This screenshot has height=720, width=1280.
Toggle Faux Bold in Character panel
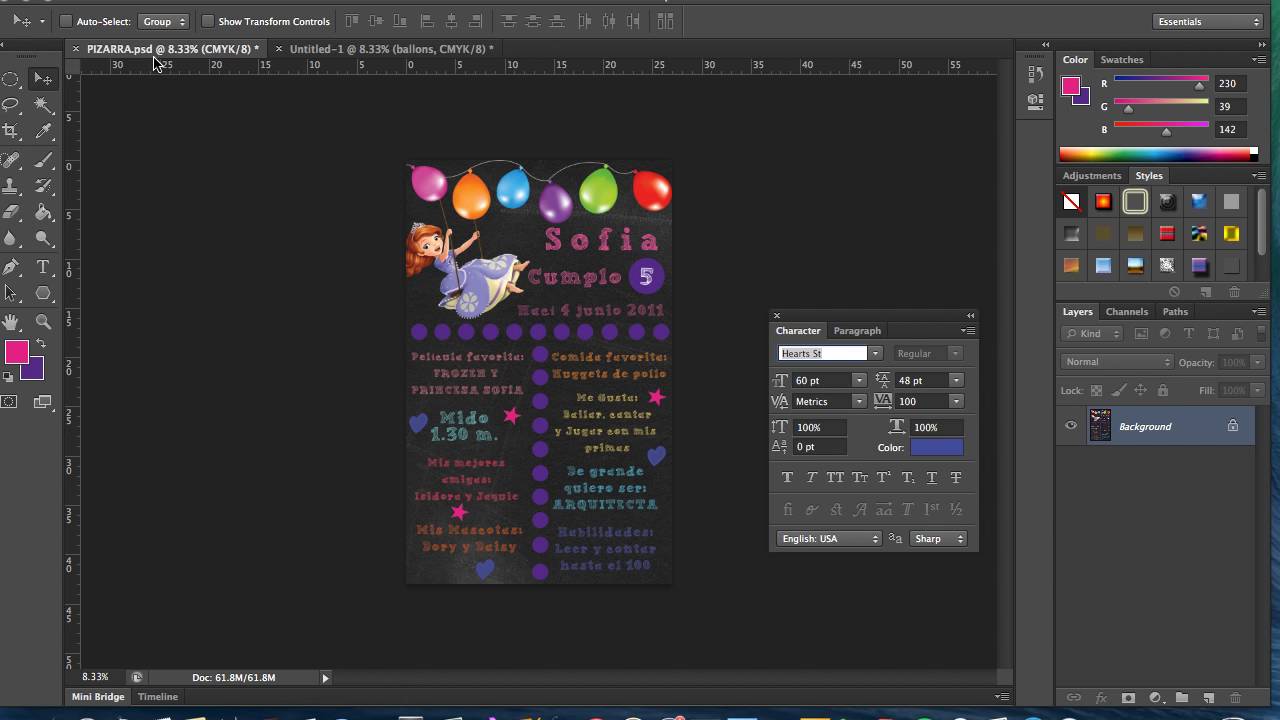coord(787,477)
